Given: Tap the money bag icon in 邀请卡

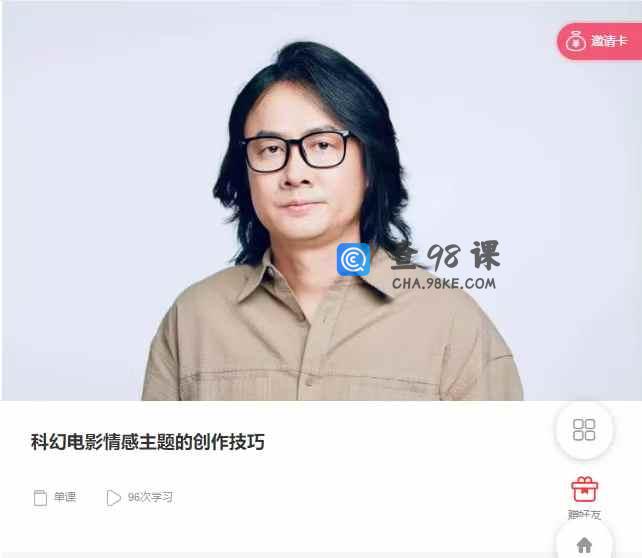Looking at the screenshot, I should tap(576, 41).
